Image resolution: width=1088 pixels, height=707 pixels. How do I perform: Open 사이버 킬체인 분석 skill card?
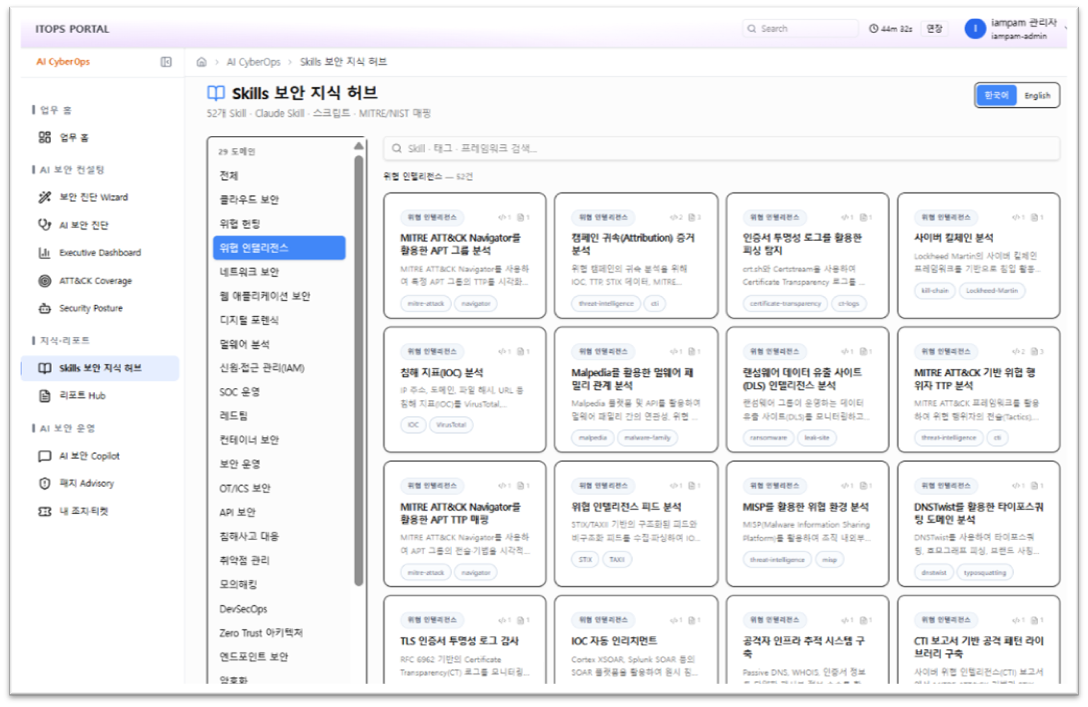(978, 256)
